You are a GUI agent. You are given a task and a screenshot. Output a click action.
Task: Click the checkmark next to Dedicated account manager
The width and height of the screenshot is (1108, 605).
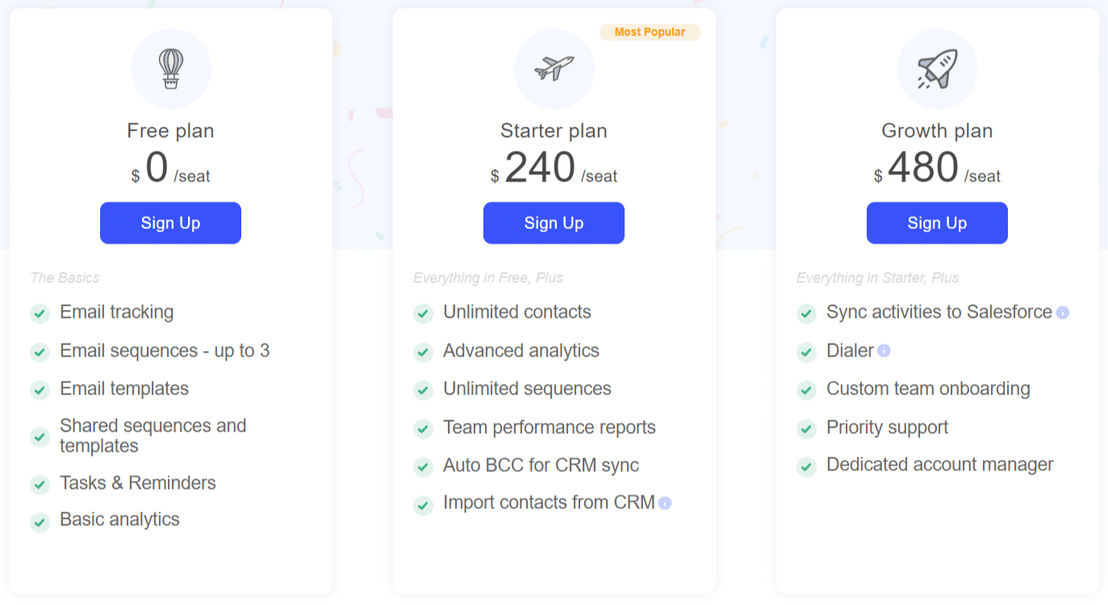pos(806,466)
